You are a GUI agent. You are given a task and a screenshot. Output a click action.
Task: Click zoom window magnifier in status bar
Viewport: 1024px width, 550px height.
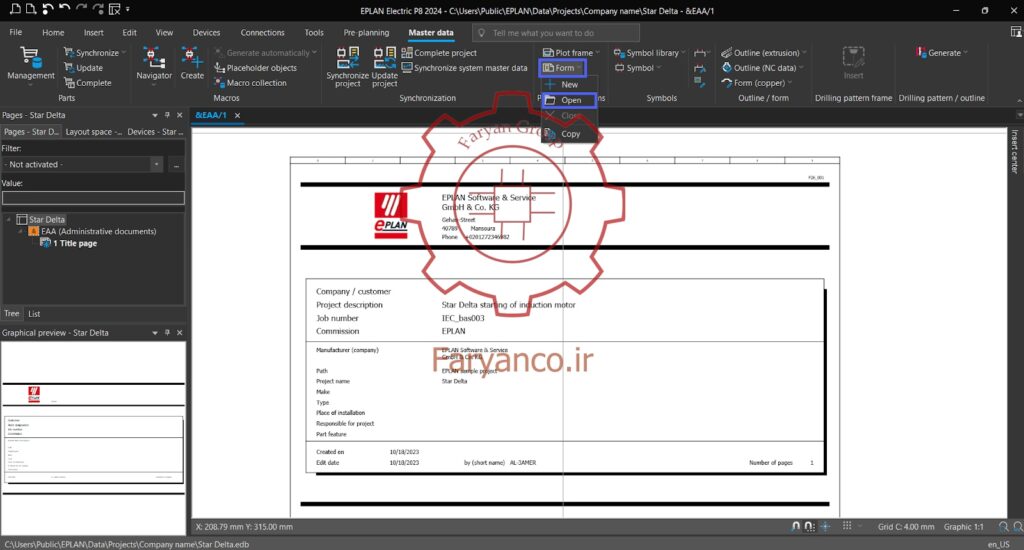click(x=1004, y=526)
